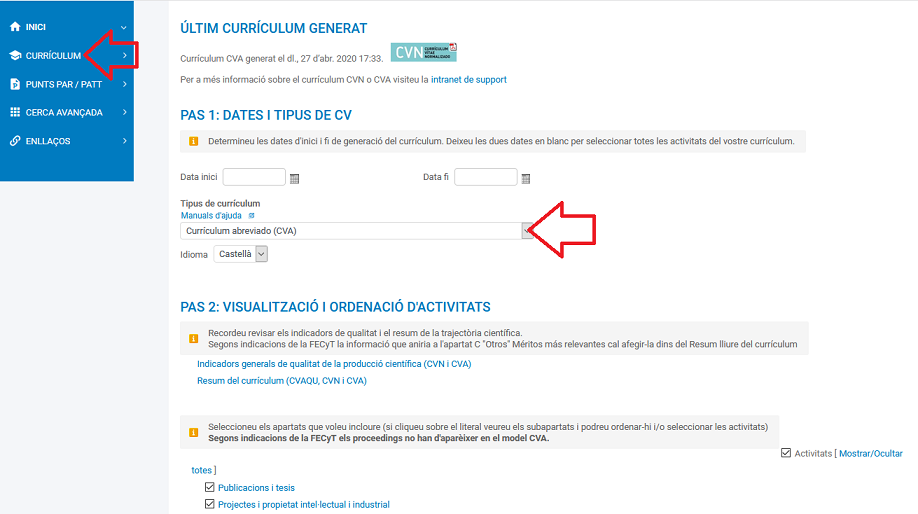Click the Inici home icon
Image resolution: width=918 pixels, height=514 pixels.
15,26
